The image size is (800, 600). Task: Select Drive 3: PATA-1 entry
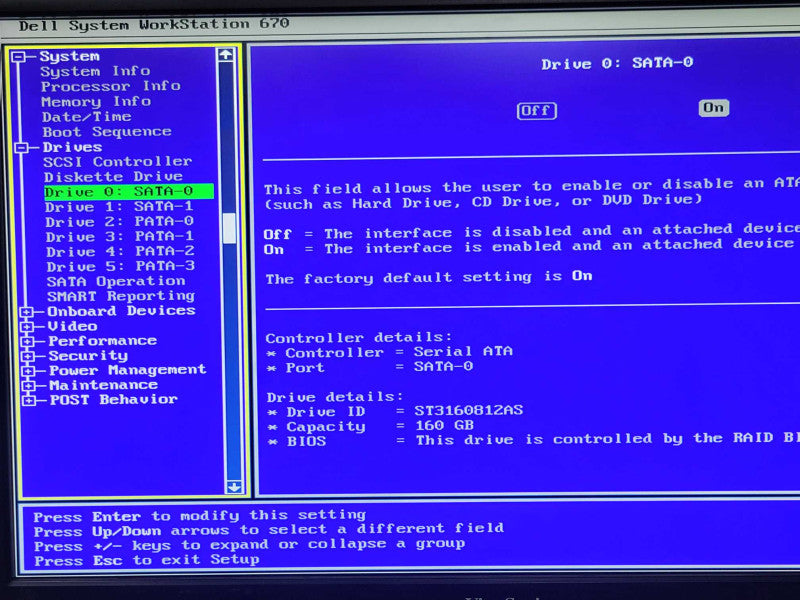coord(120,236)
